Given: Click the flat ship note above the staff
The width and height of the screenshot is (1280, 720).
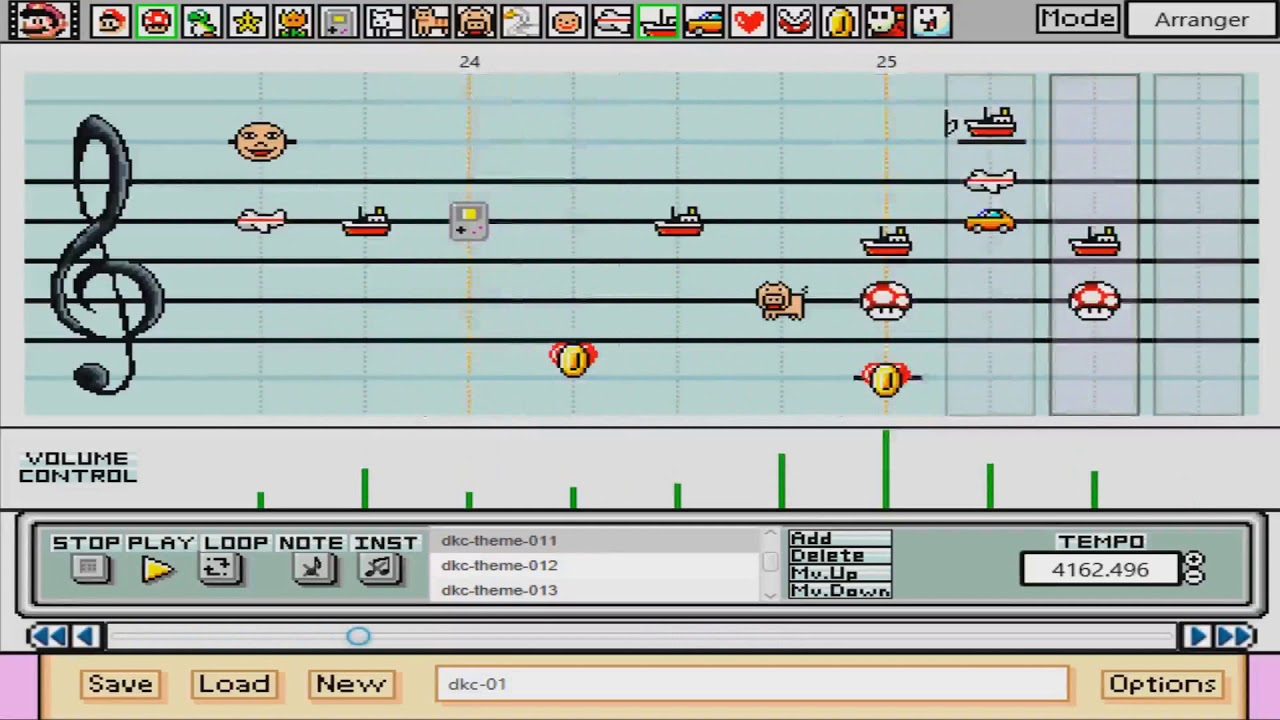Looking at the screenshot, I should tap(988, 124).
